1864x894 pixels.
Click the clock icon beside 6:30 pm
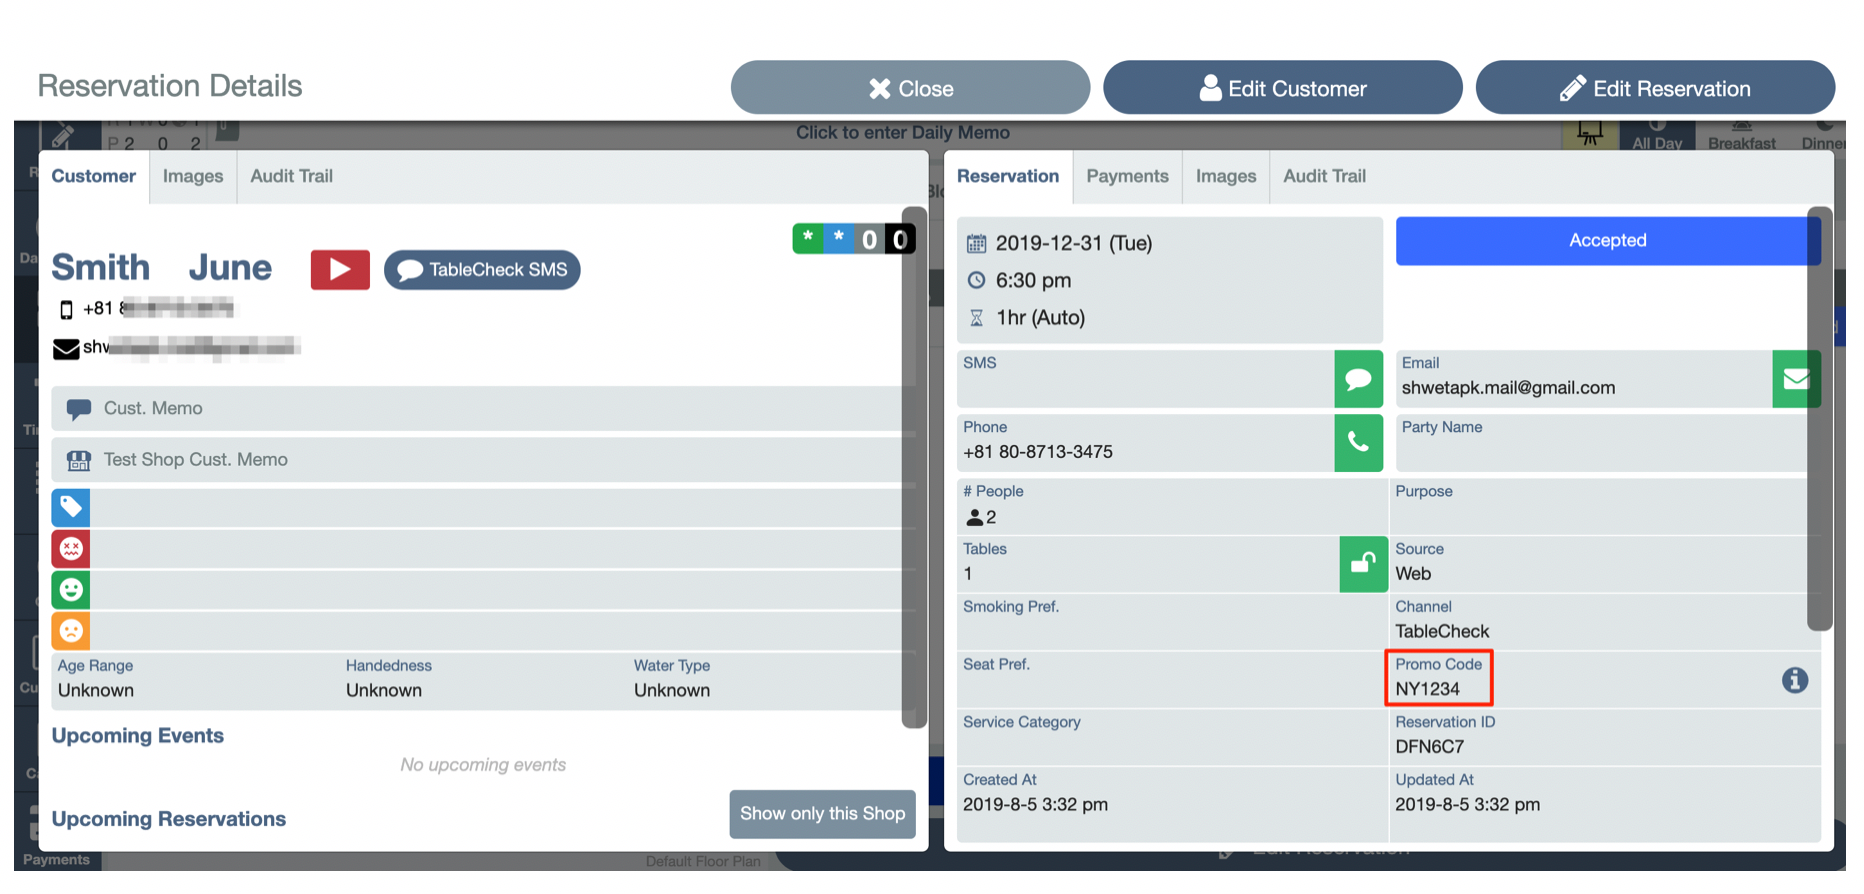pos(976,281)
